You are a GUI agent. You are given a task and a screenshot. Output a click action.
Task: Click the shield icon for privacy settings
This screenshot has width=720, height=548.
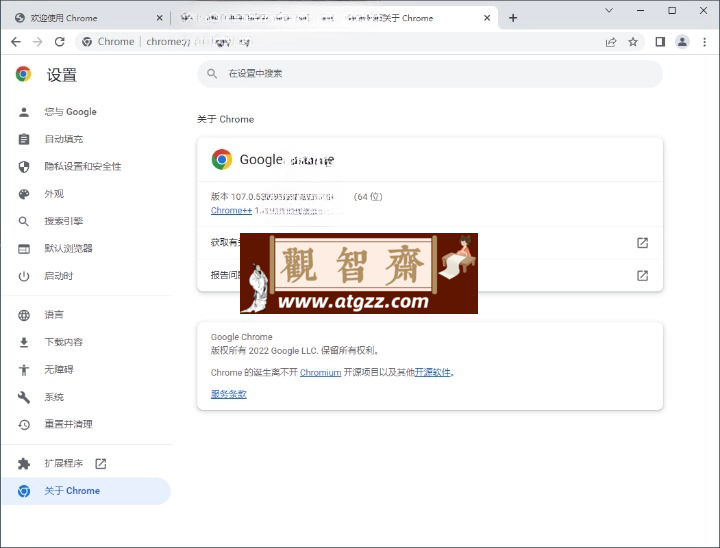(24, 167)
